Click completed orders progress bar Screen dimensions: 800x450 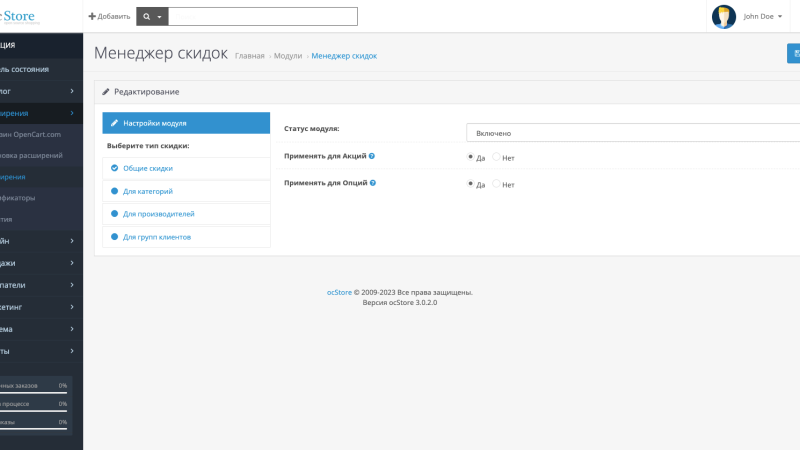pos(34,392)
